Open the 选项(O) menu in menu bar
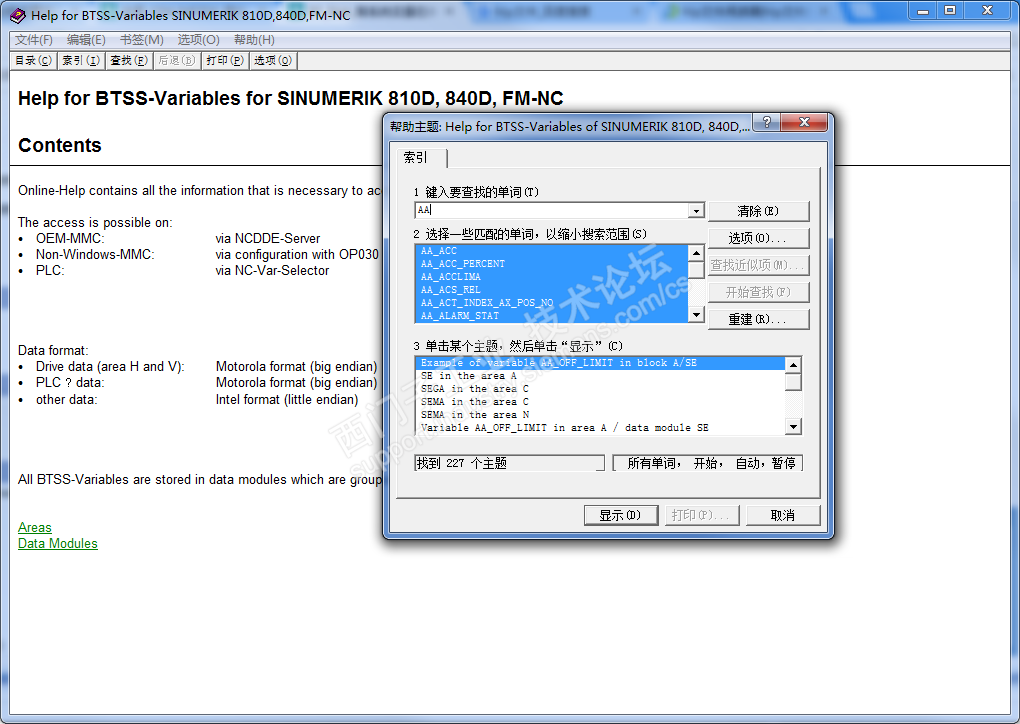Image resolution: width=1020 pixels, height=724 pixels. tap(198, 40)
